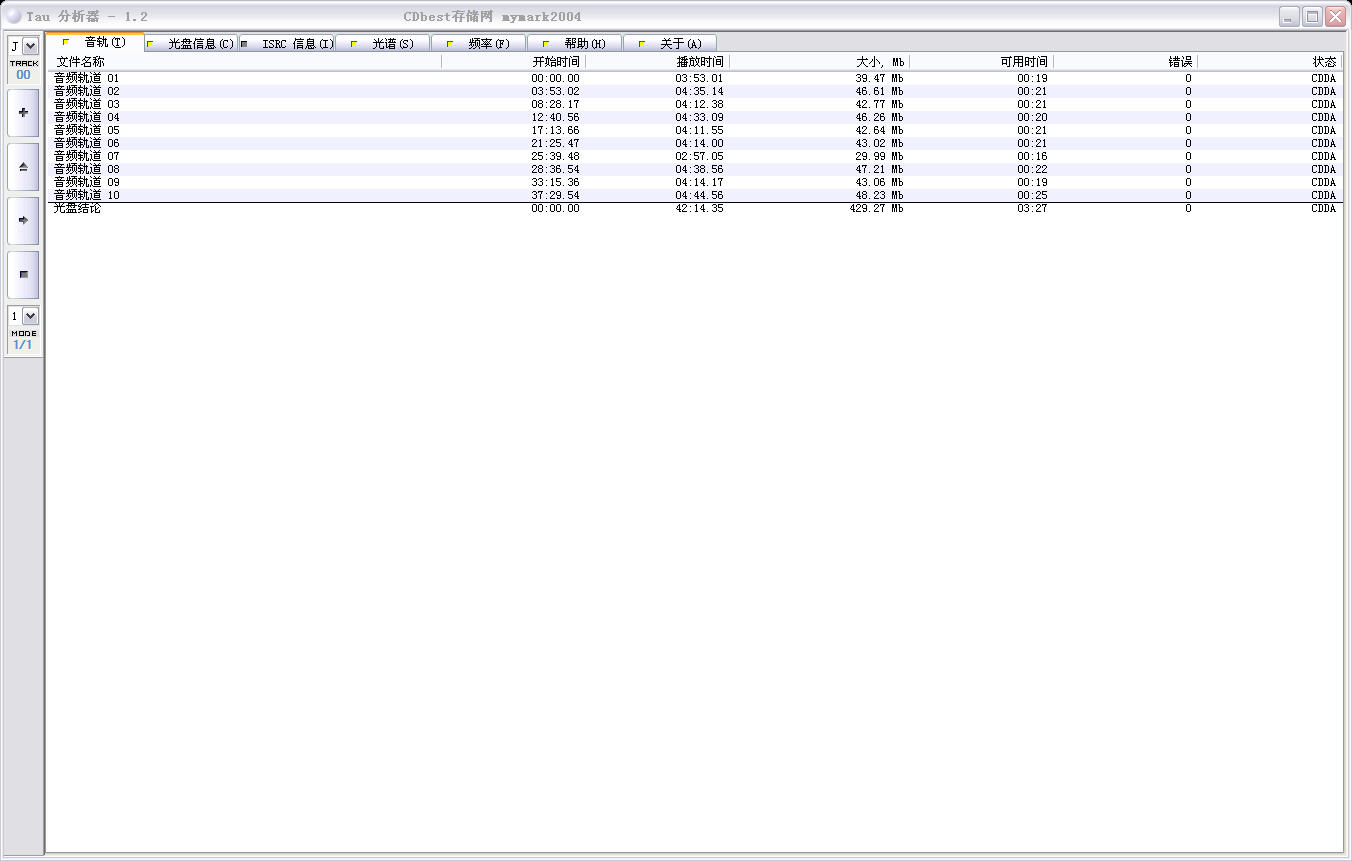Image resolution: width=1352 pixels, height=861 pixels.
Task: Click size value 39.47 Mb
Action: pyautogui.click(x=879, y=78)
